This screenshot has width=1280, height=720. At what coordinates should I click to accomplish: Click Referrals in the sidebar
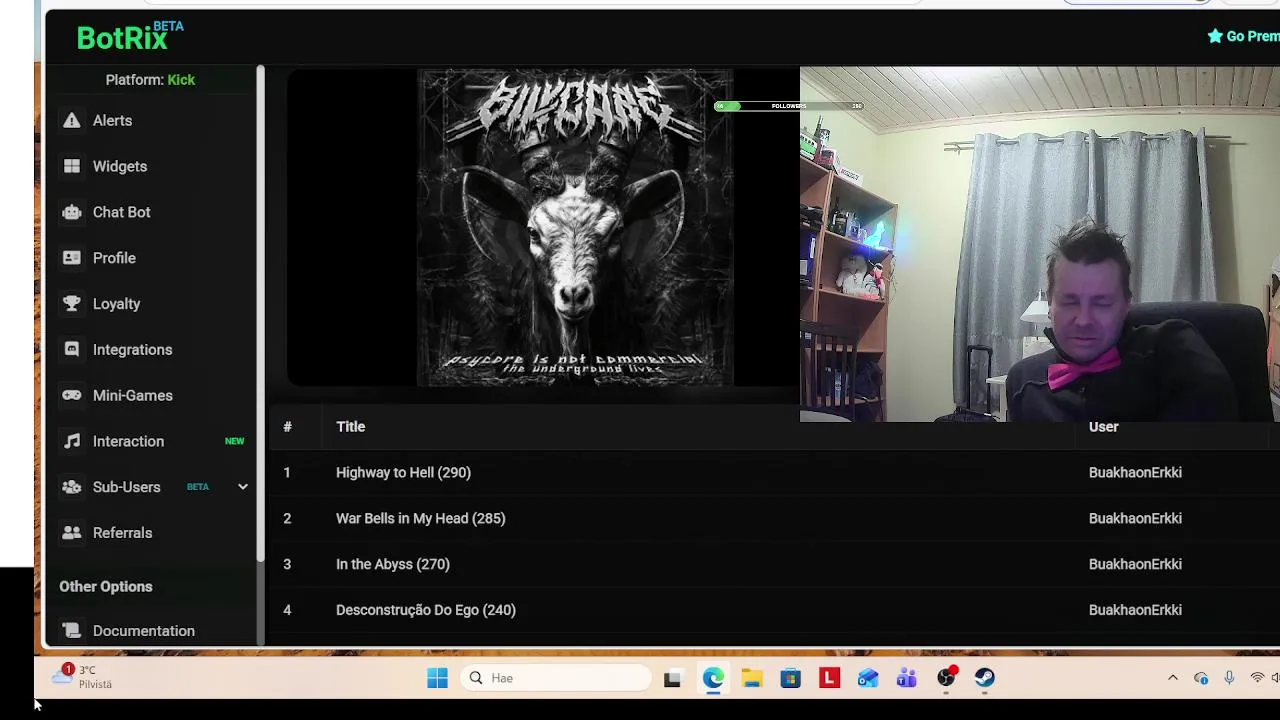pos(123,533)
